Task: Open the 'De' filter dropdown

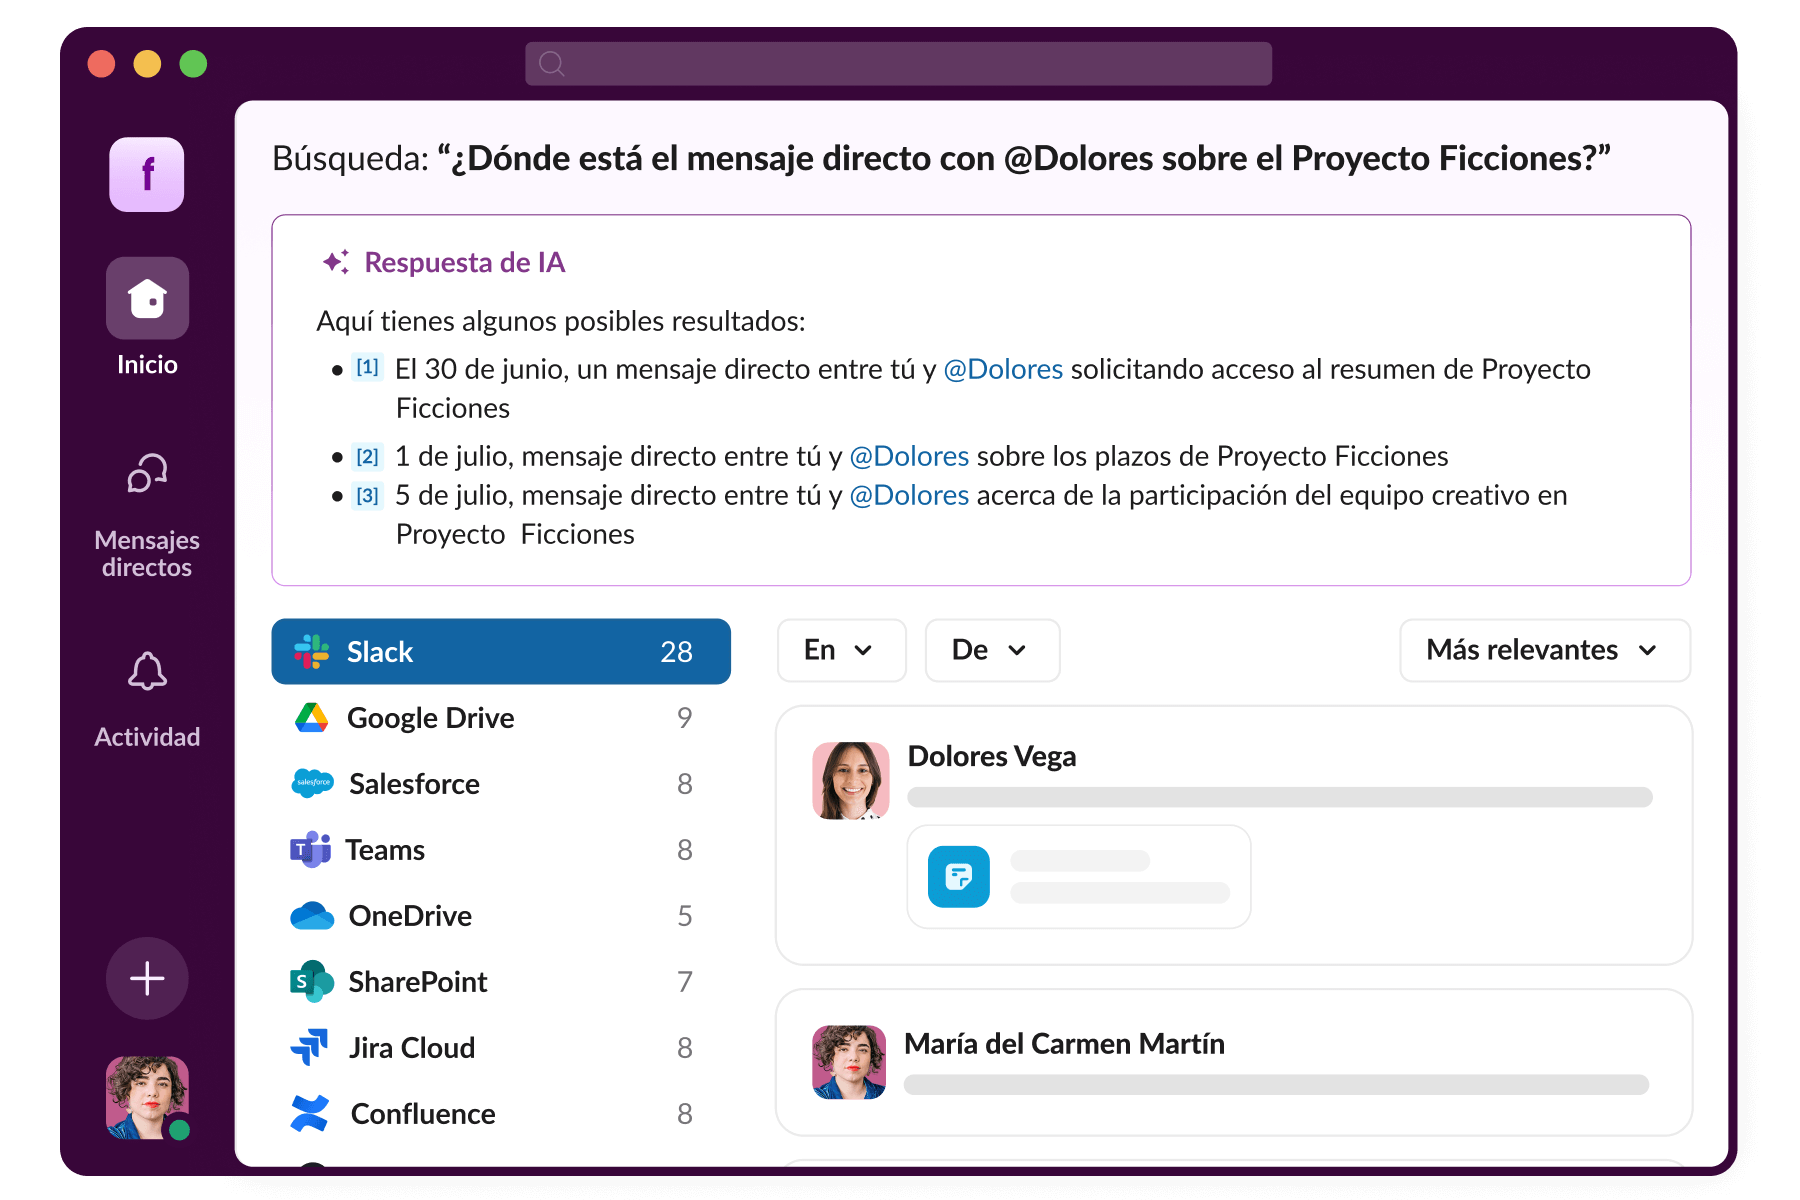Action: click(992, 650)
